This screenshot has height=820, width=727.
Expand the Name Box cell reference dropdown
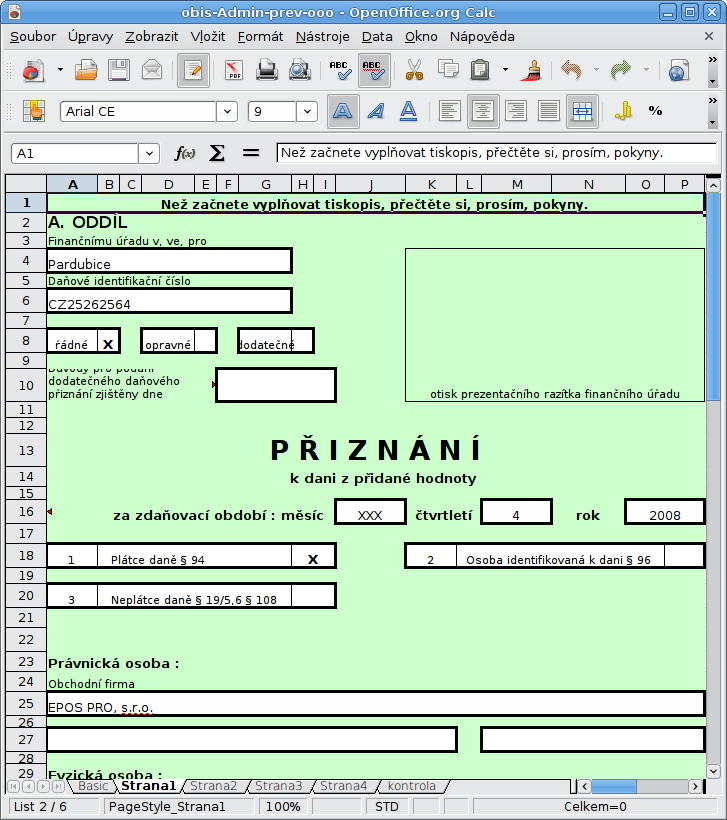pyautogui.click(x=149, y=153)
